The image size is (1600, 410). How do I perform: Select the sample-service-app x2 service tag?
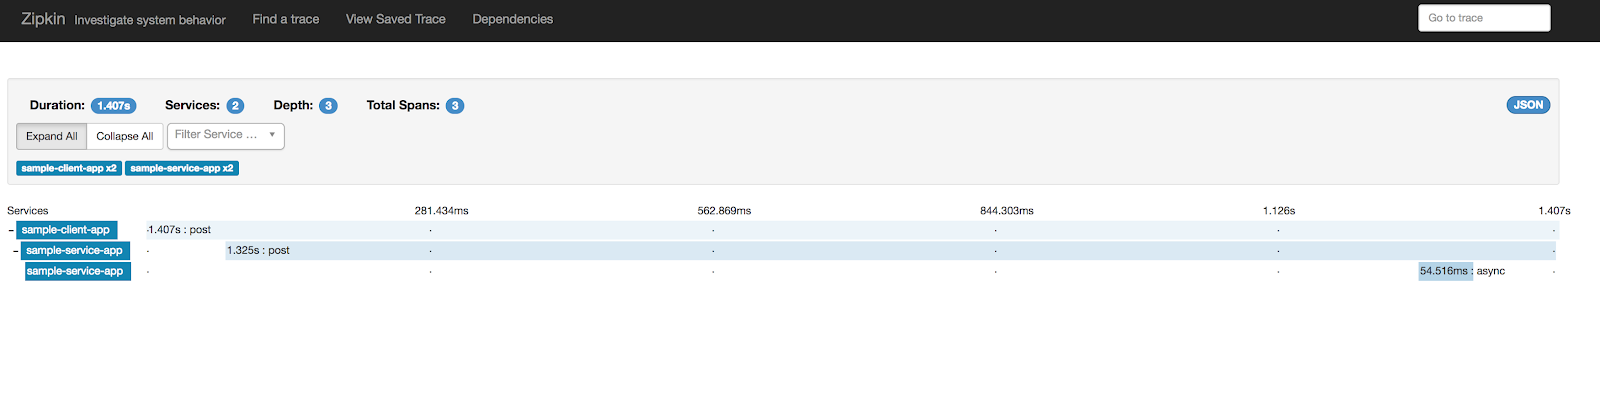tap(182, 168)
